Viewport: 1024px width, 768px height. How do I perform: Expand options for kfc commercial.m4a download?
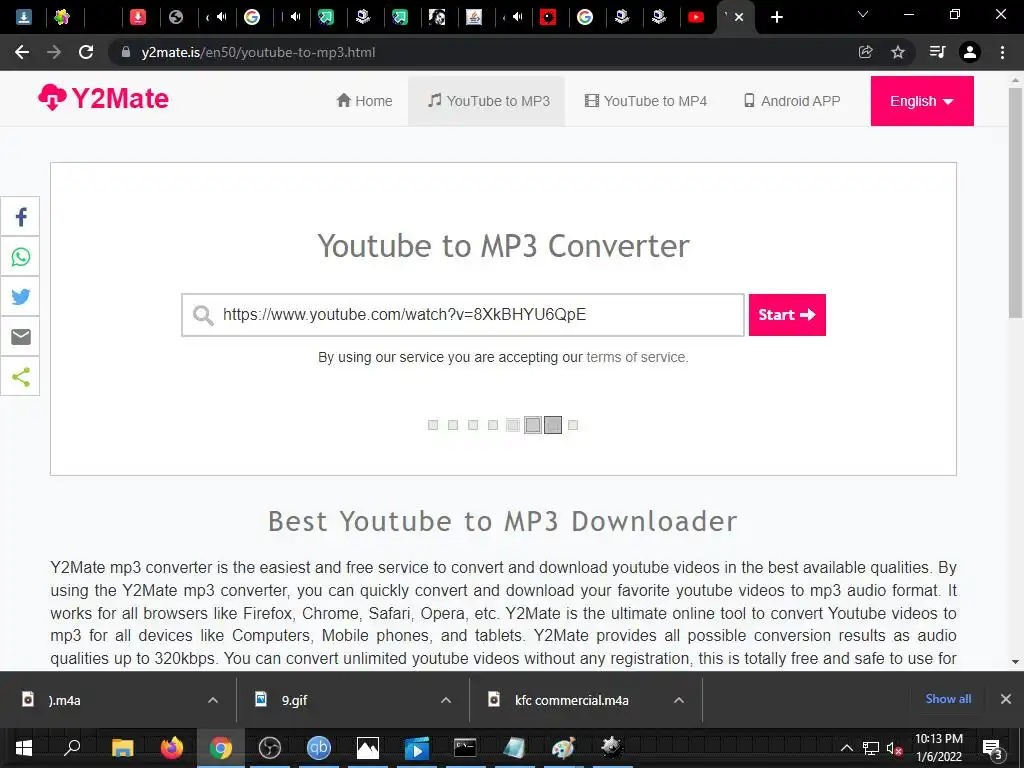tap(679, 700)
